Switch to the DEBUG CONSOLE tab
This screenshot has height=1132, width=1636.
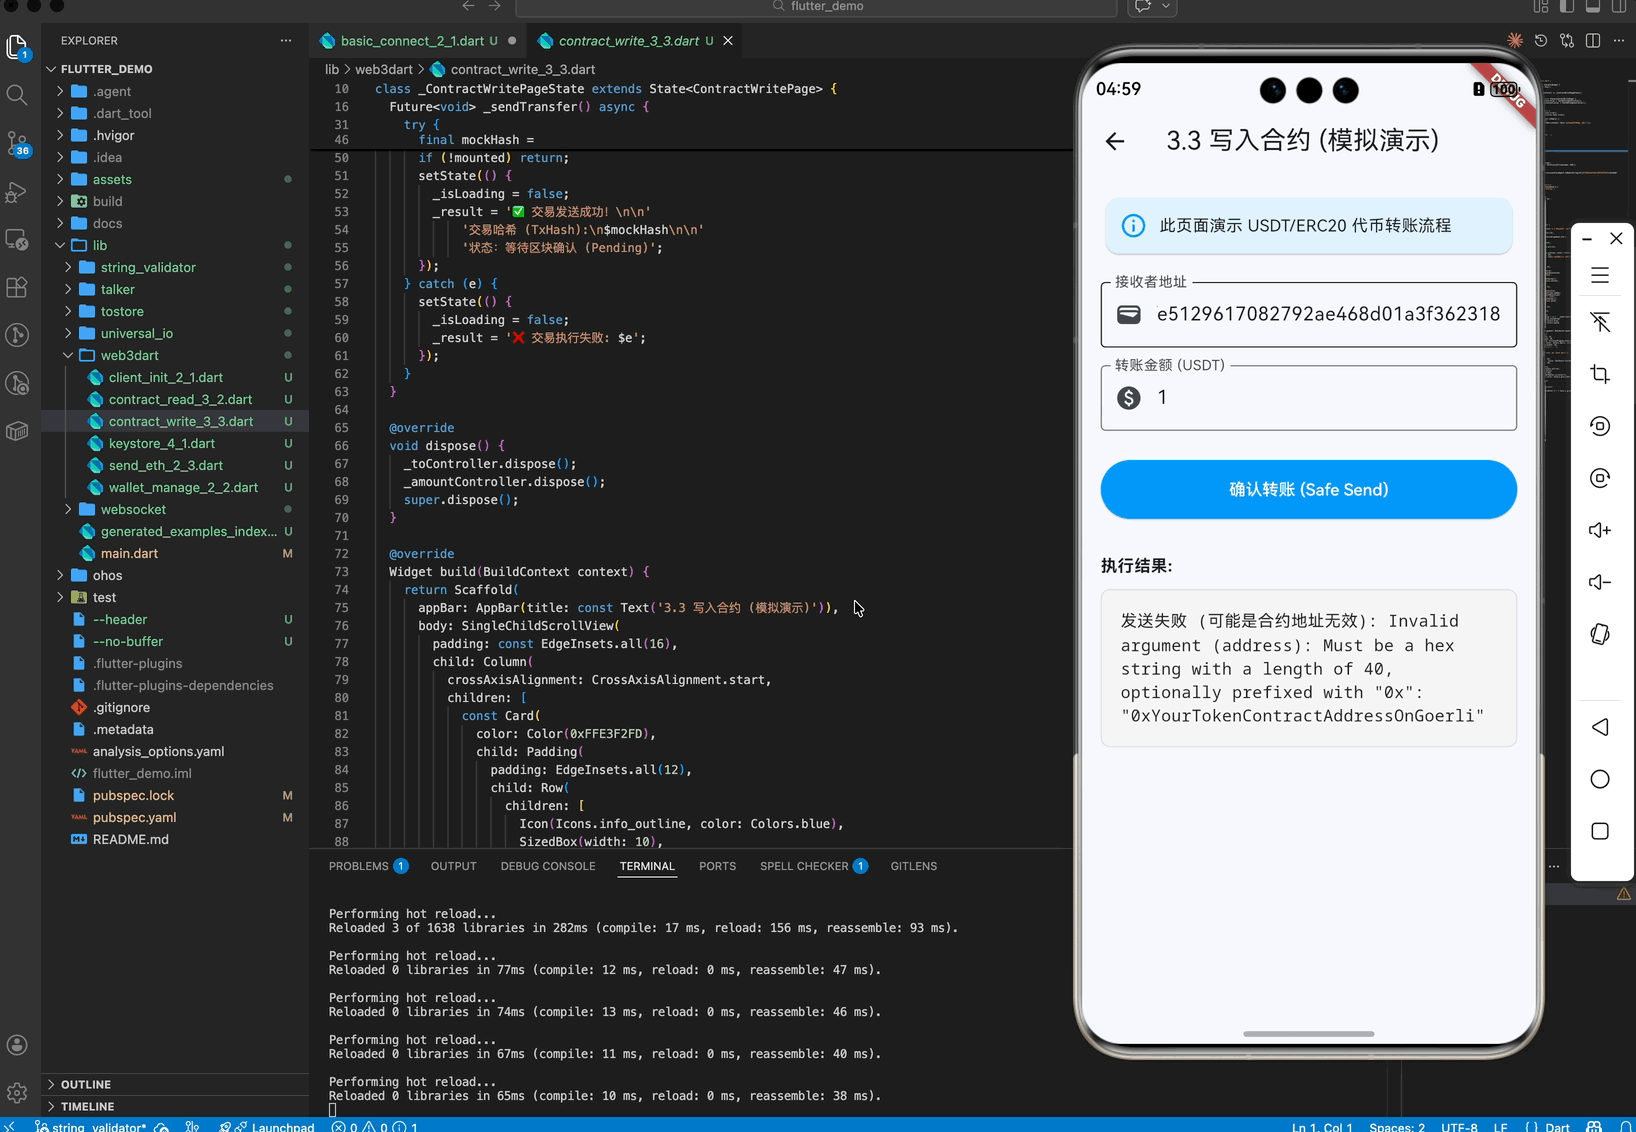point(548,866)
